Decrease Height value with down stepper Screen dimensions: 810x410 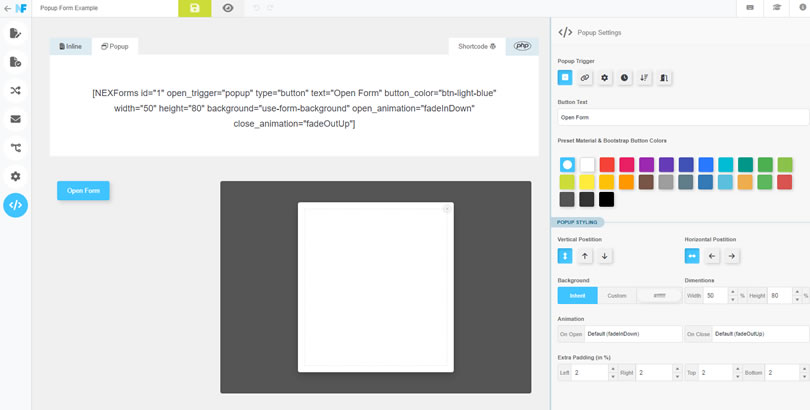coord(796,299)
